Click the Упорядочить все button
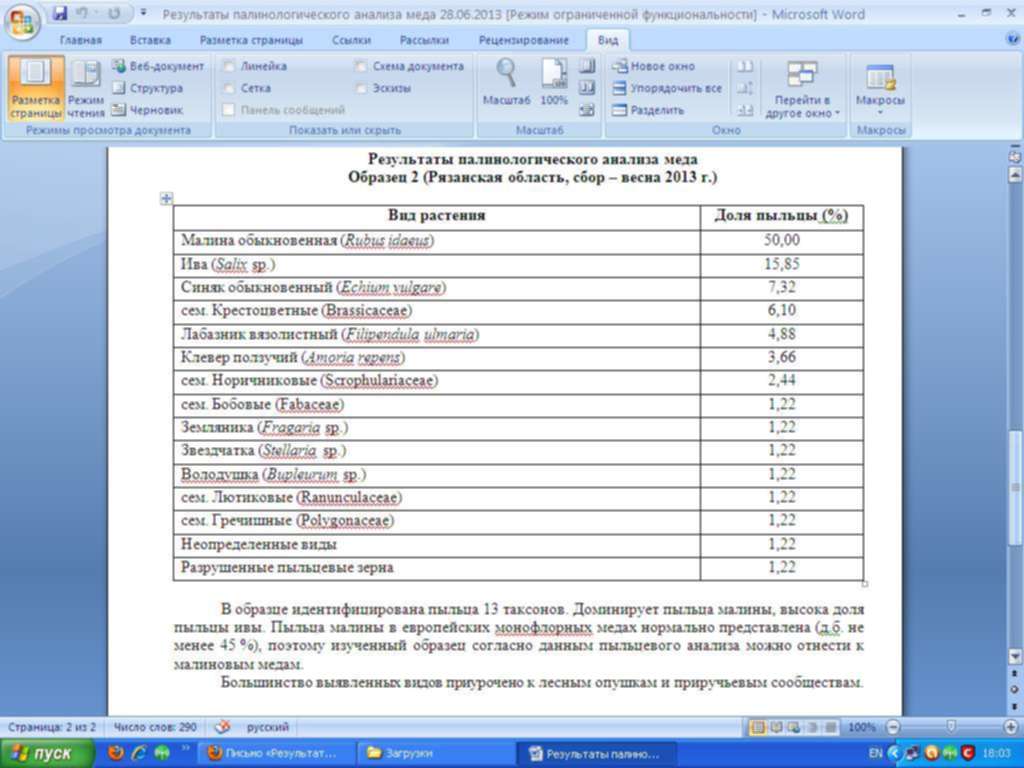 pos(666,88)
